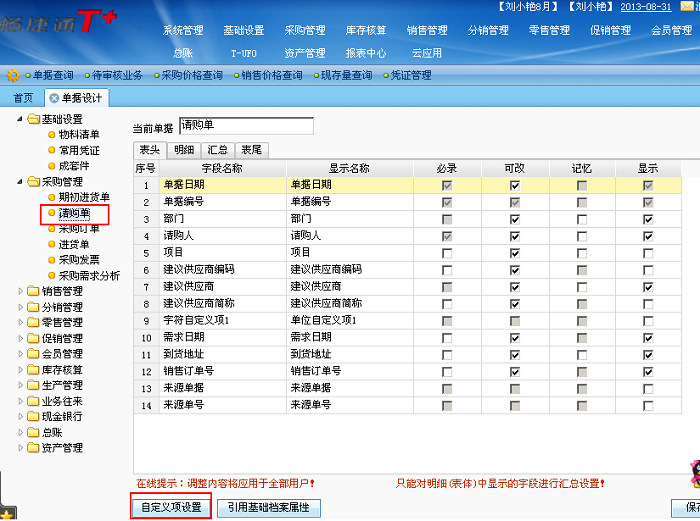Click the gear icon in the shortcut bar
The image size is (700, 521).
[x=12, y=75]
